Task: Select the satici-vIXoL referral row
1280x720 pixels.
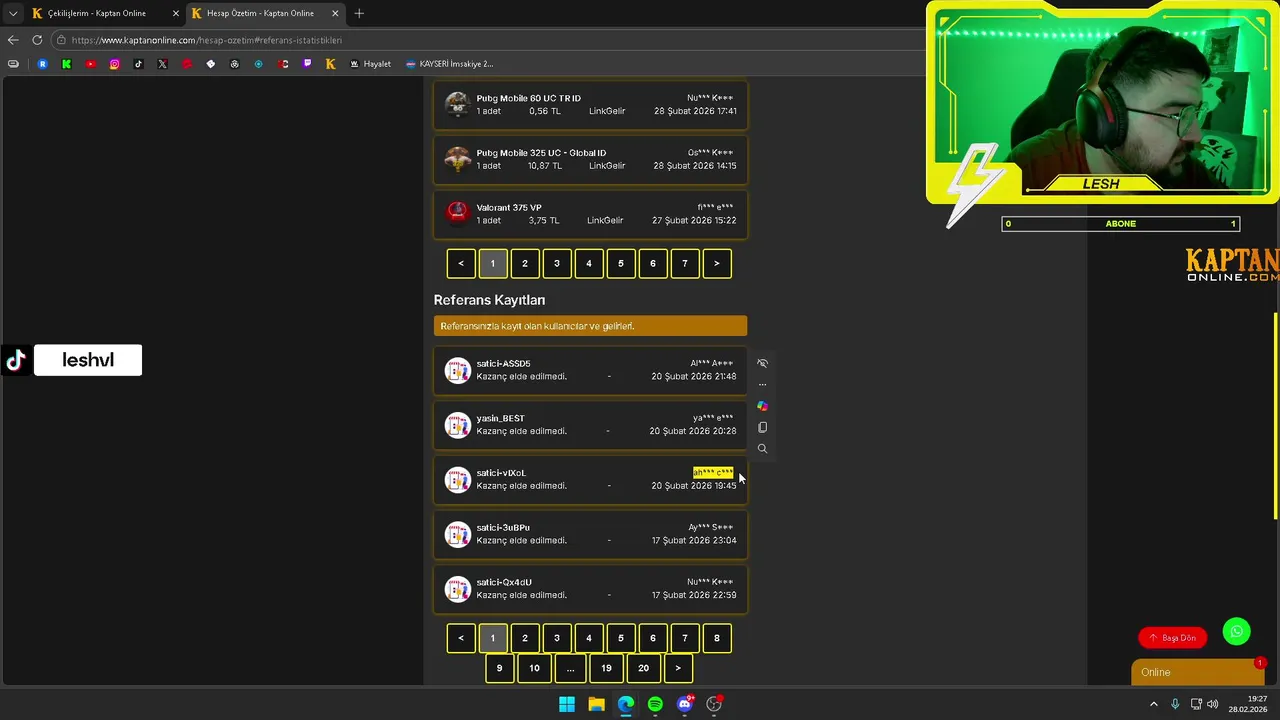Action: 590,479
